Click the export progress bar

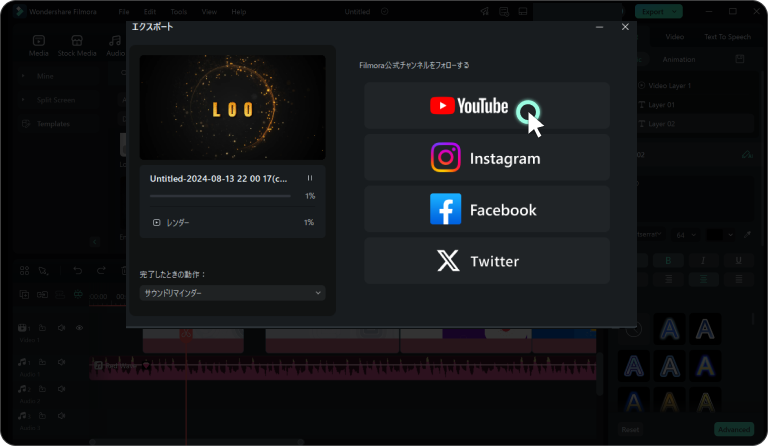coord(220,196)
